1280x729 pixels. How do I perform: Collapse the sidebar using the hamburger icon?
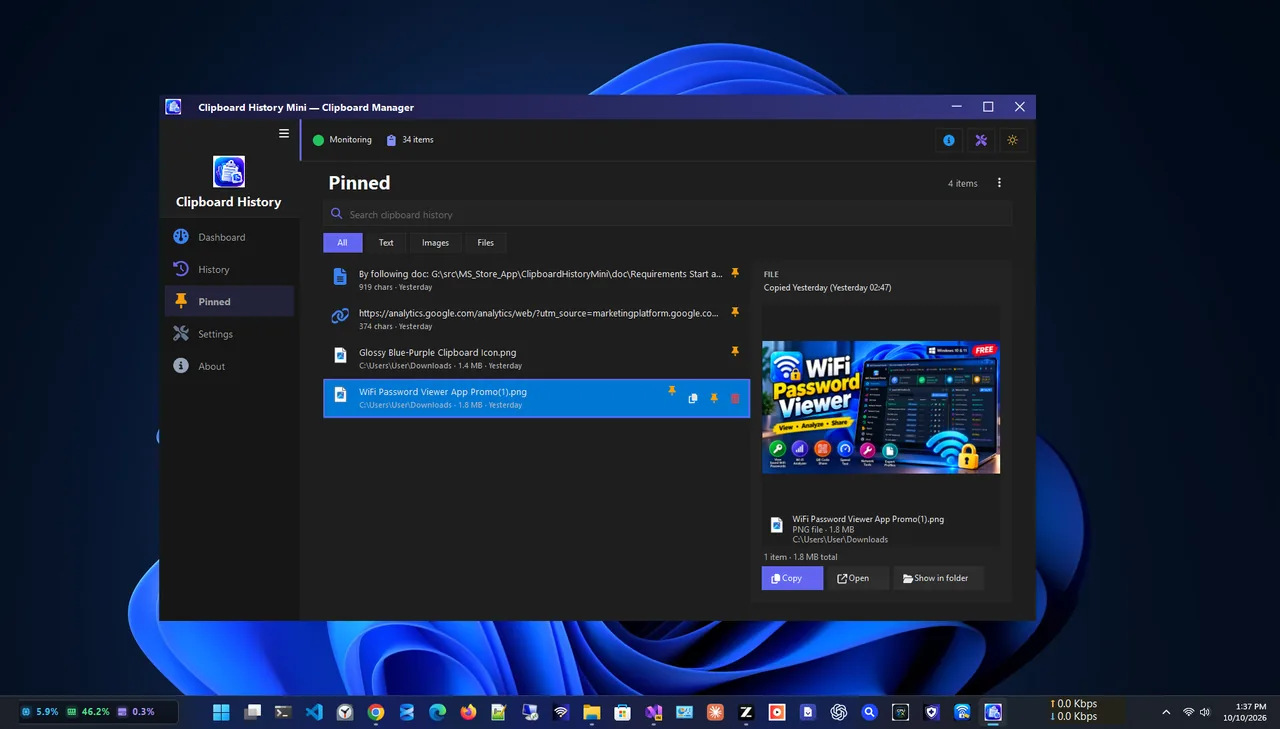[284, 133]
